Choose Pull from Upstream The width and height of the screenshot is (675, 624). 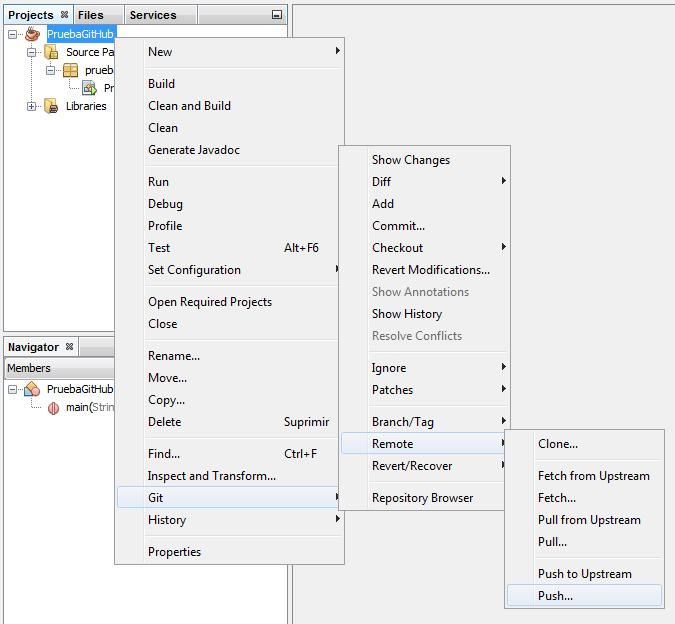pos(589,520)
